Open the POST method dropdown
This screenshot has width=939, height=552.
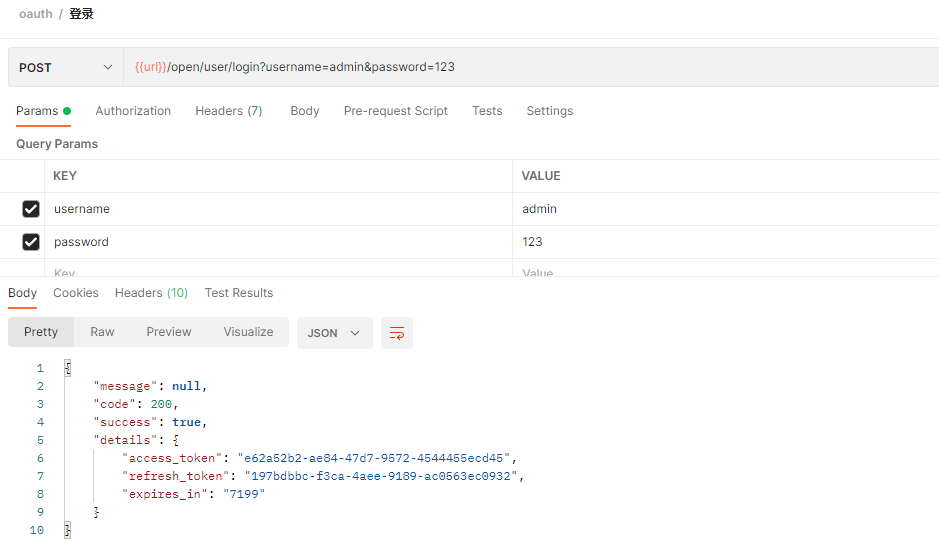pyautogui.click(x=66, y=68)
